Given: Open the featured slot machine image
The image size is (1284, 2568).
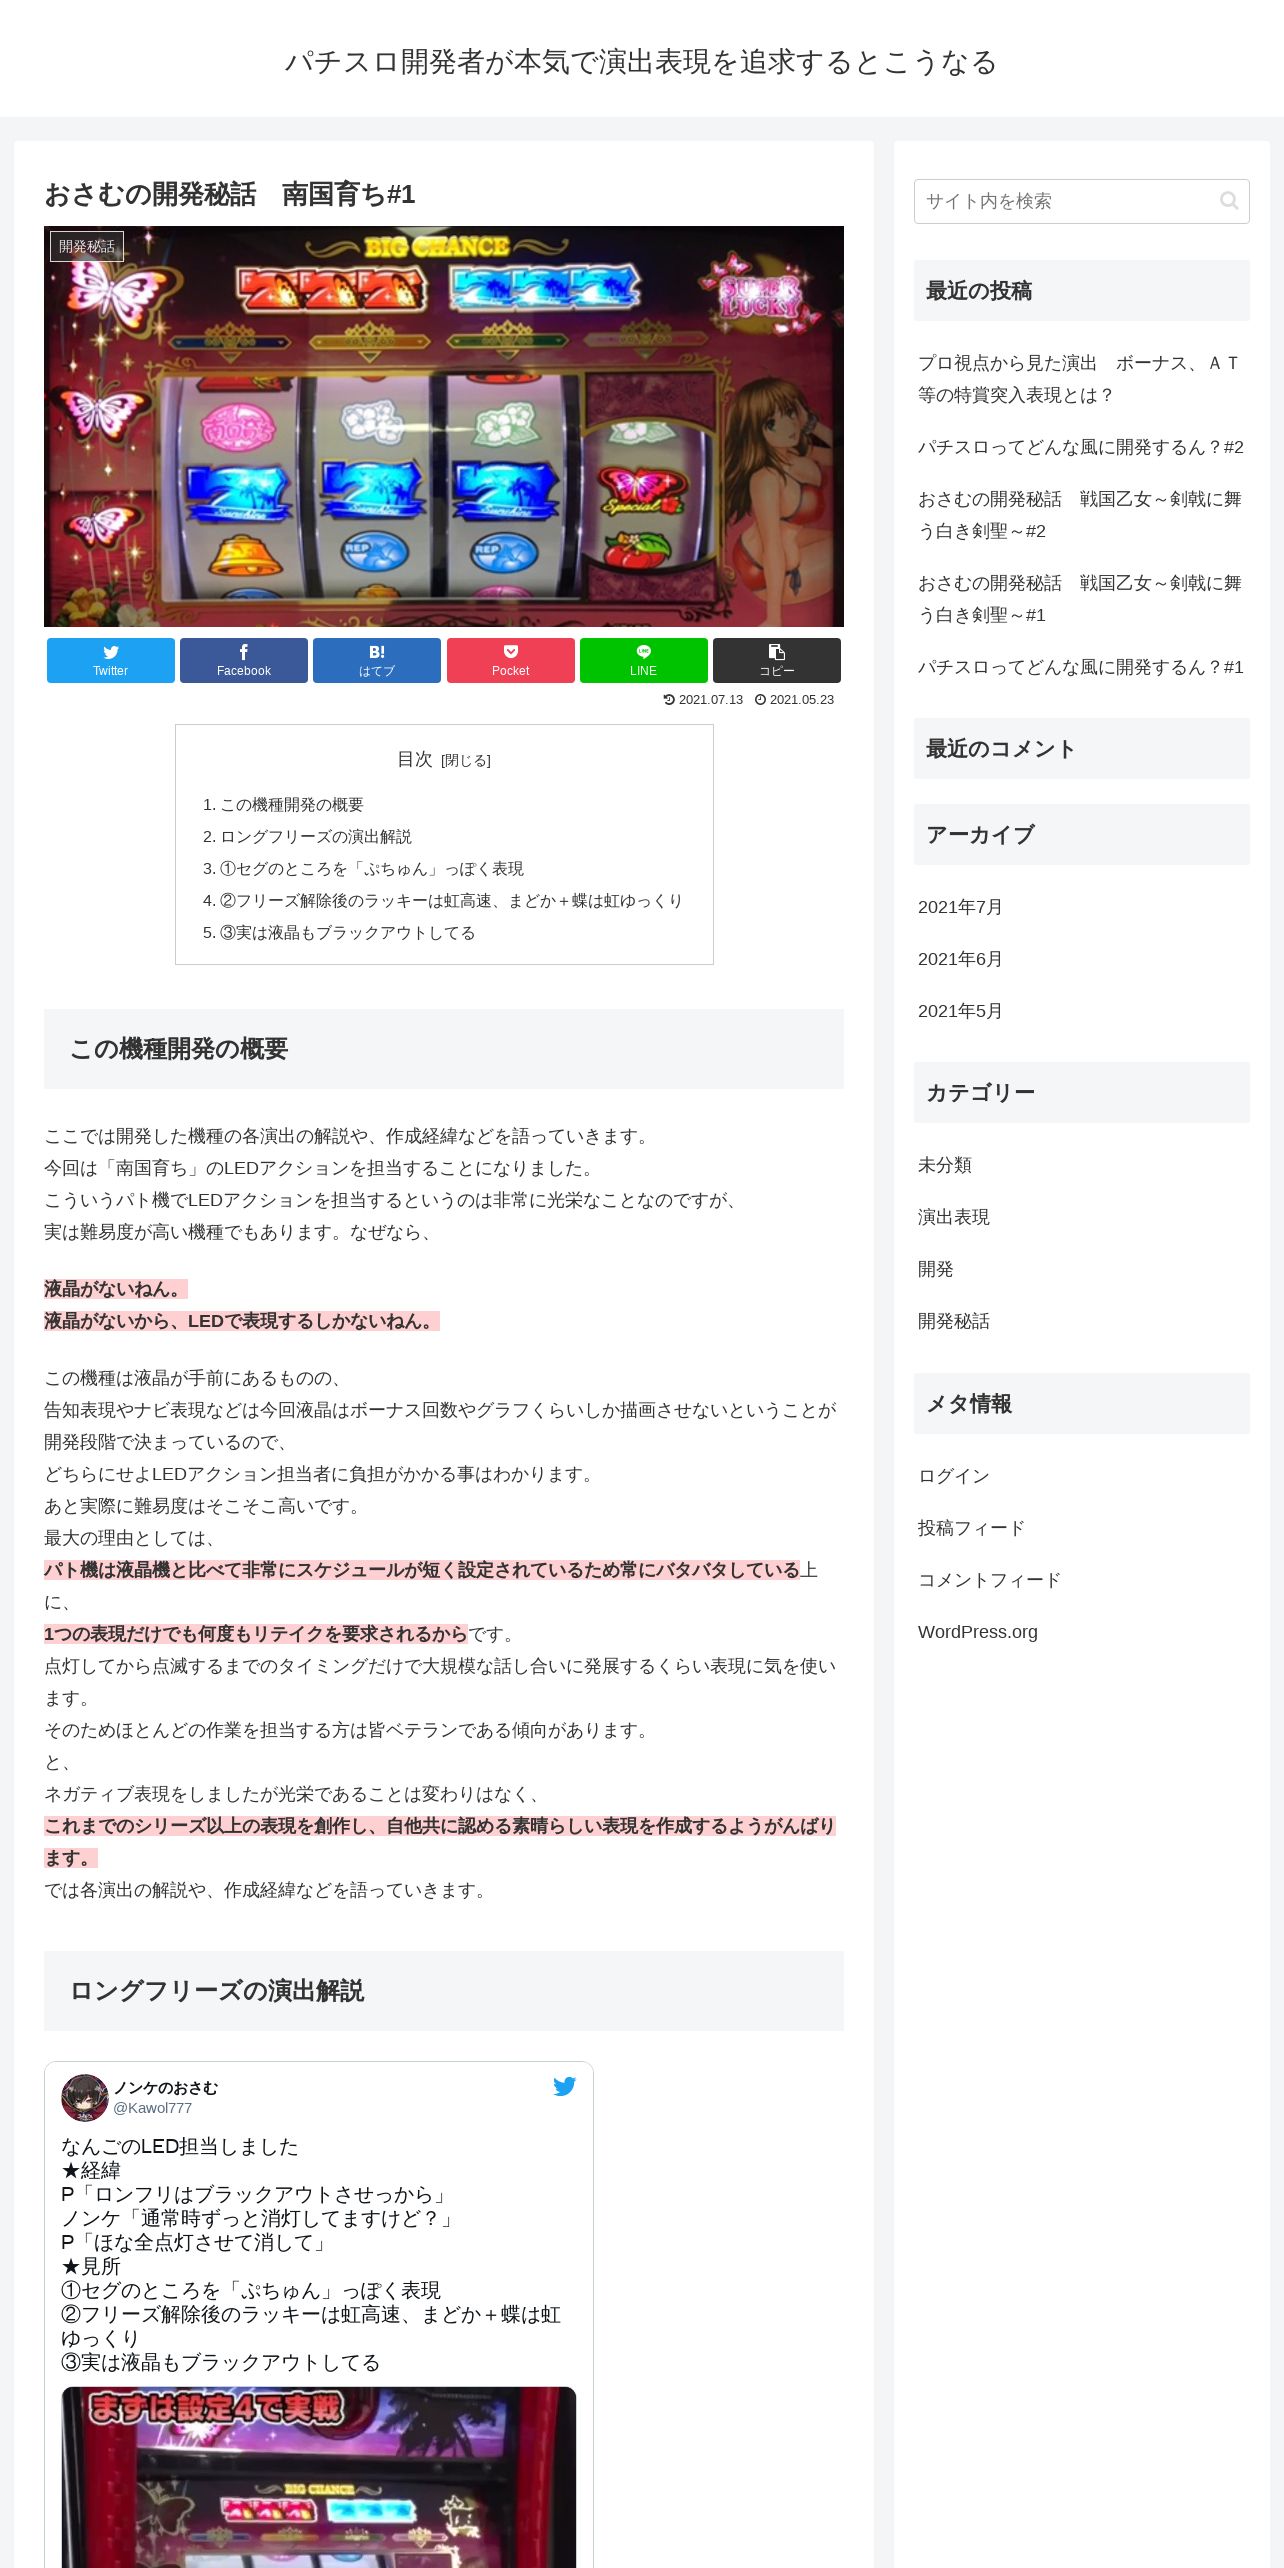Looking at the screenshot, I should point(444,427).
